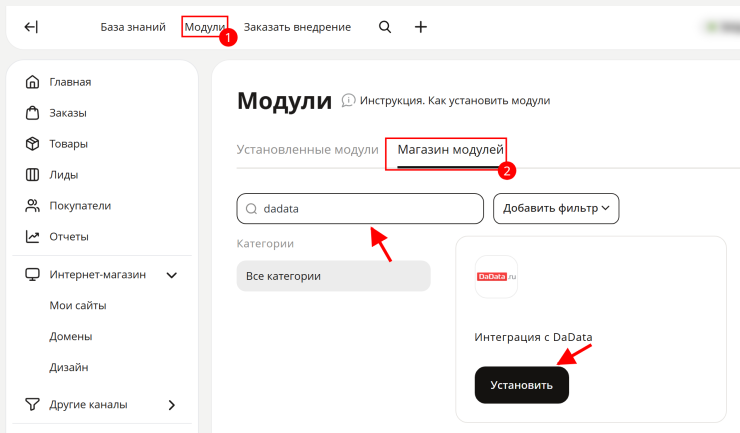Click the DaData.ru module logo
Viewport: 740px width, 433px height.
[x=496, y=277]
